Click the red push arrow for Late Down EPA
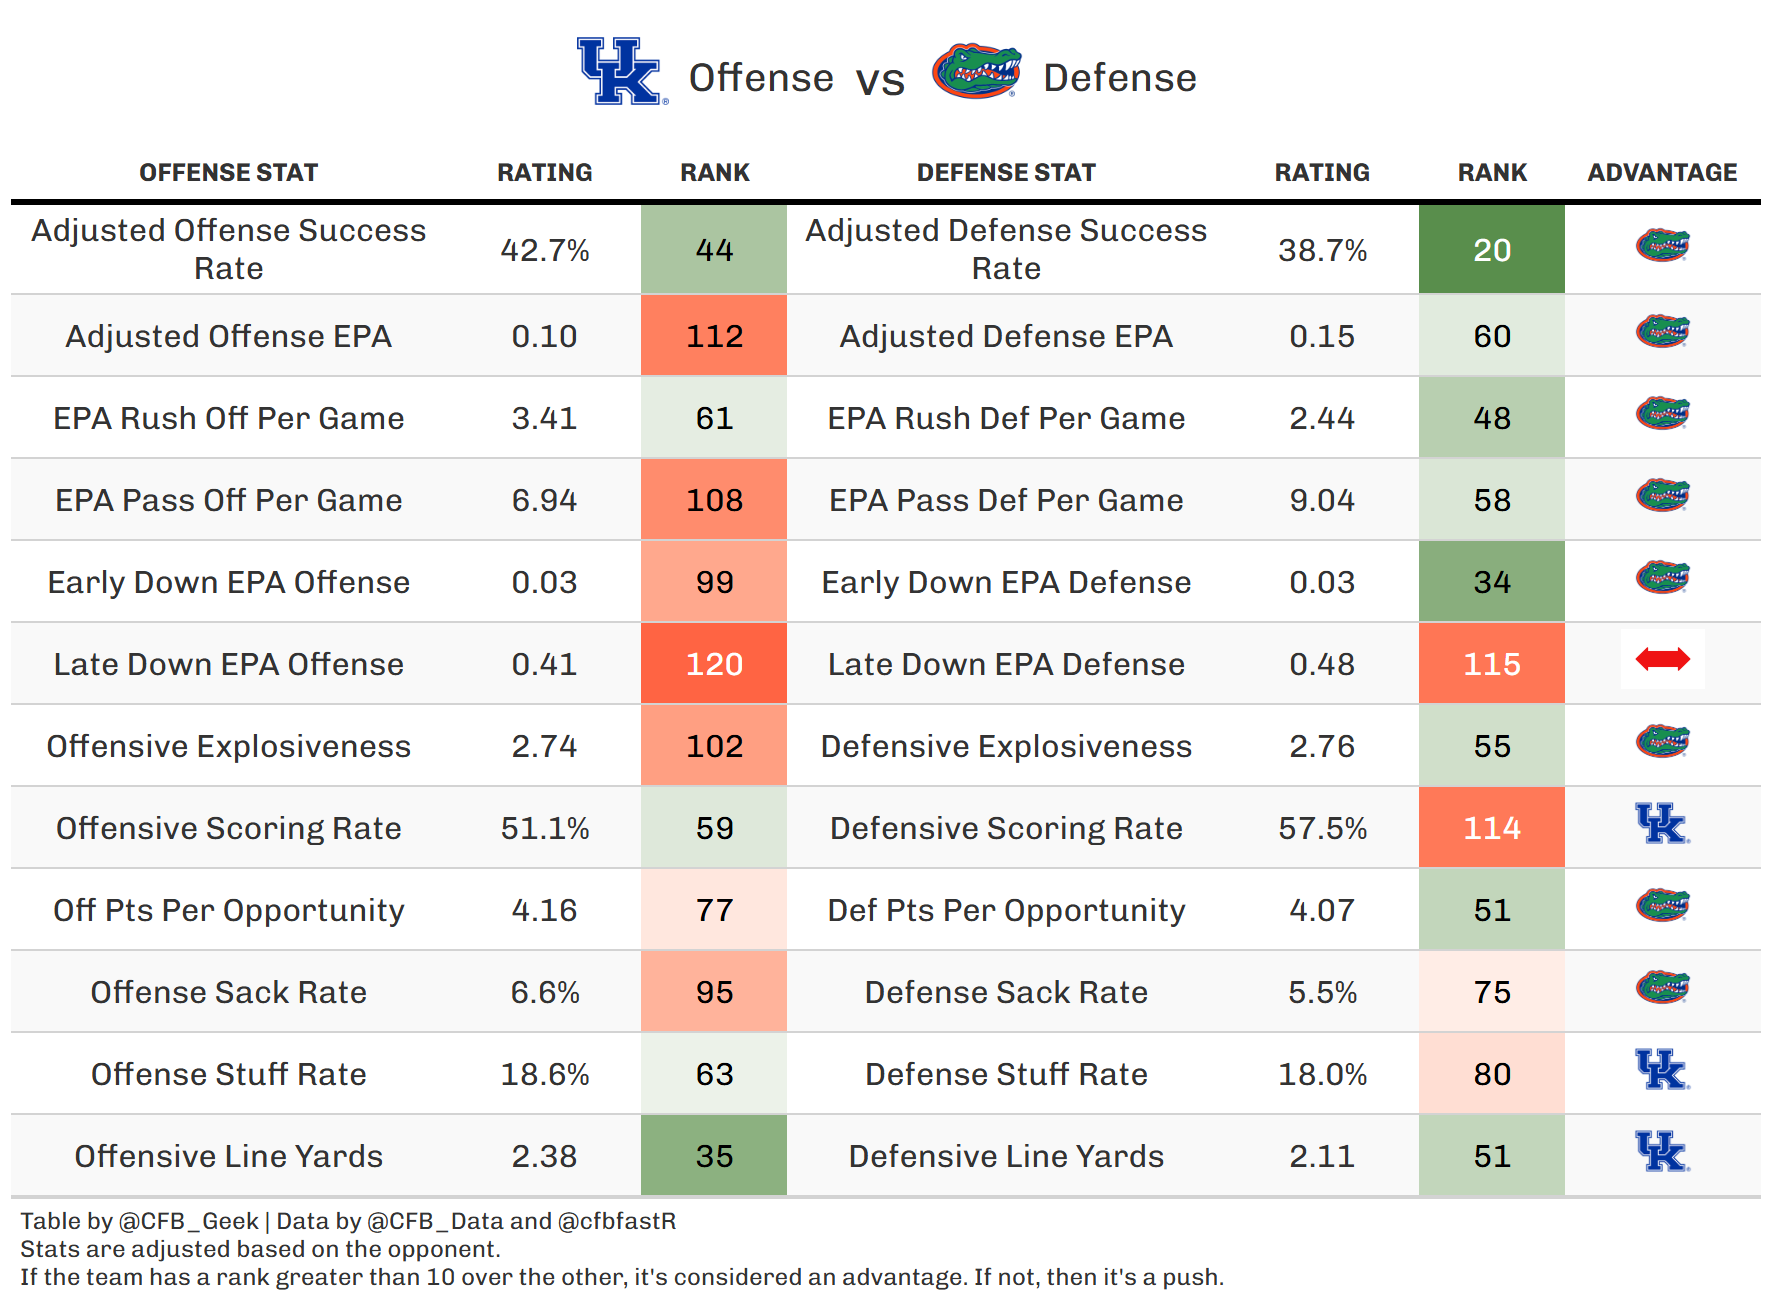The width and height of the screenshot is (1770, 1312). pos(1662,659)
